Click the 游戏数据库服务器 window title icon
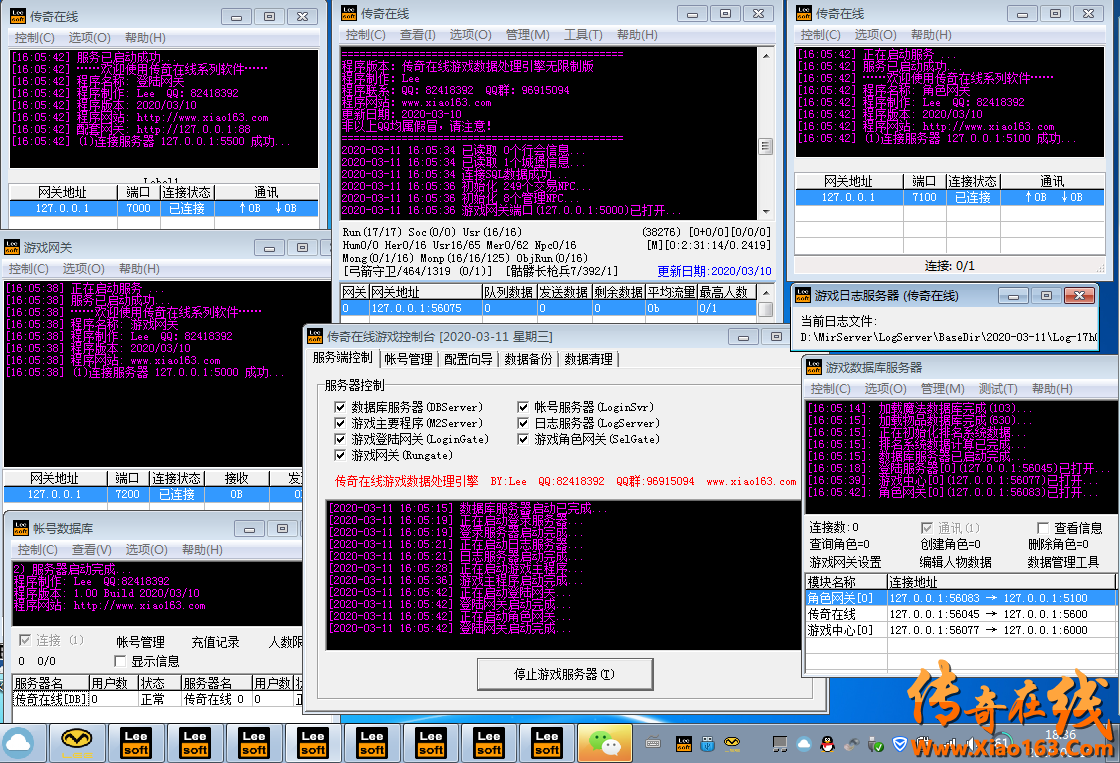This screenshot has height=763, width=1120. 814,367
